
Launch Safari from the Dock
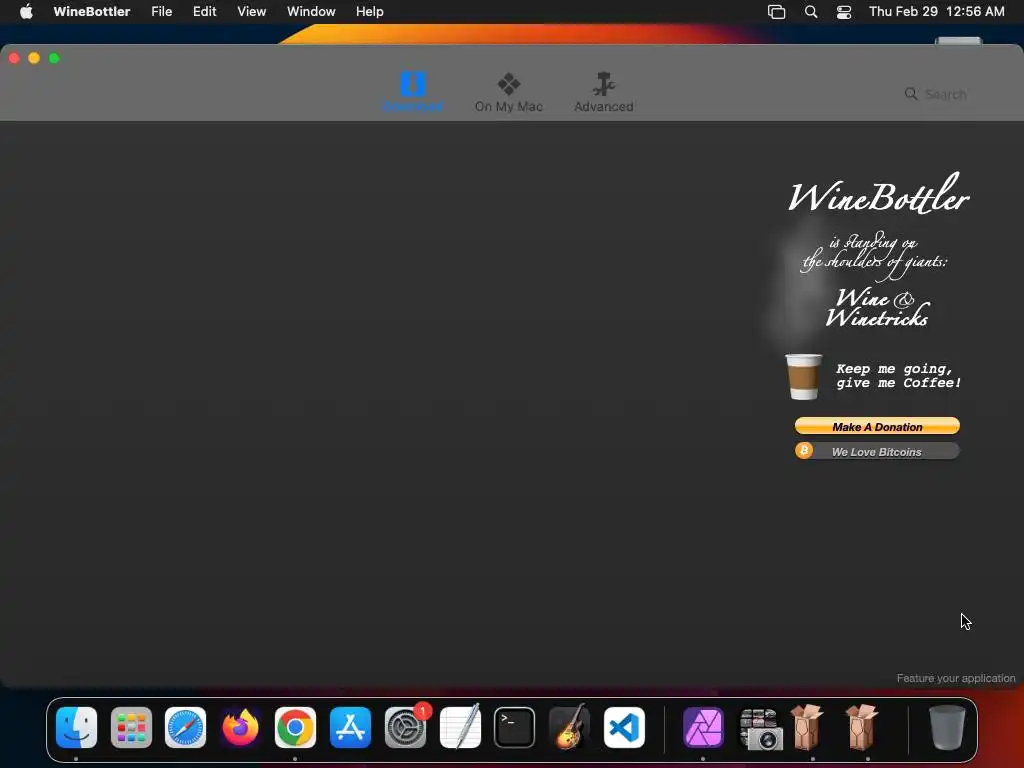(x=185, y=728)
